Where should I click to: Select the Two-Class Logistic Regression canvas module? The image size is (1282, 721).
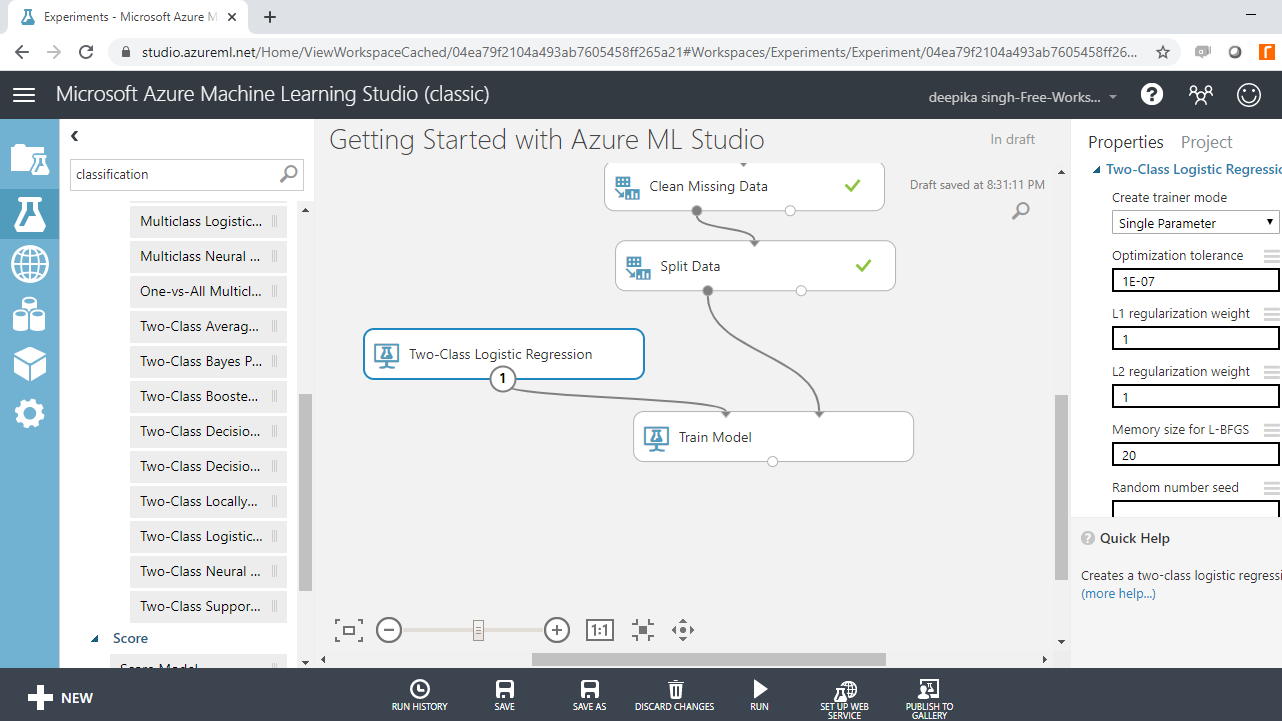click(x=503, y=354)
